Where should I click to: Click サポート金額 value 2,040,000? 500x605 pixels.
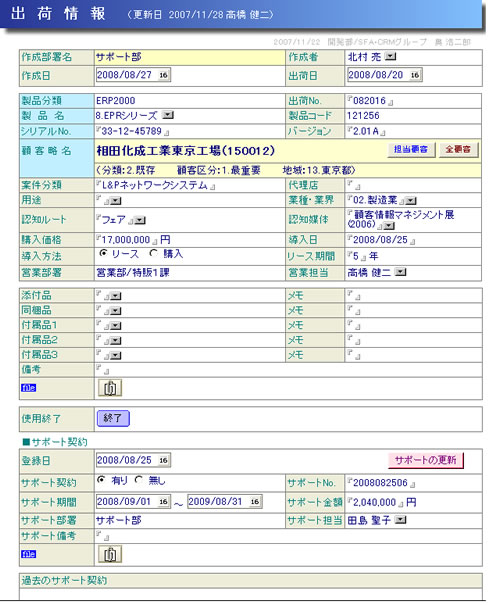(x=375, y=502)
